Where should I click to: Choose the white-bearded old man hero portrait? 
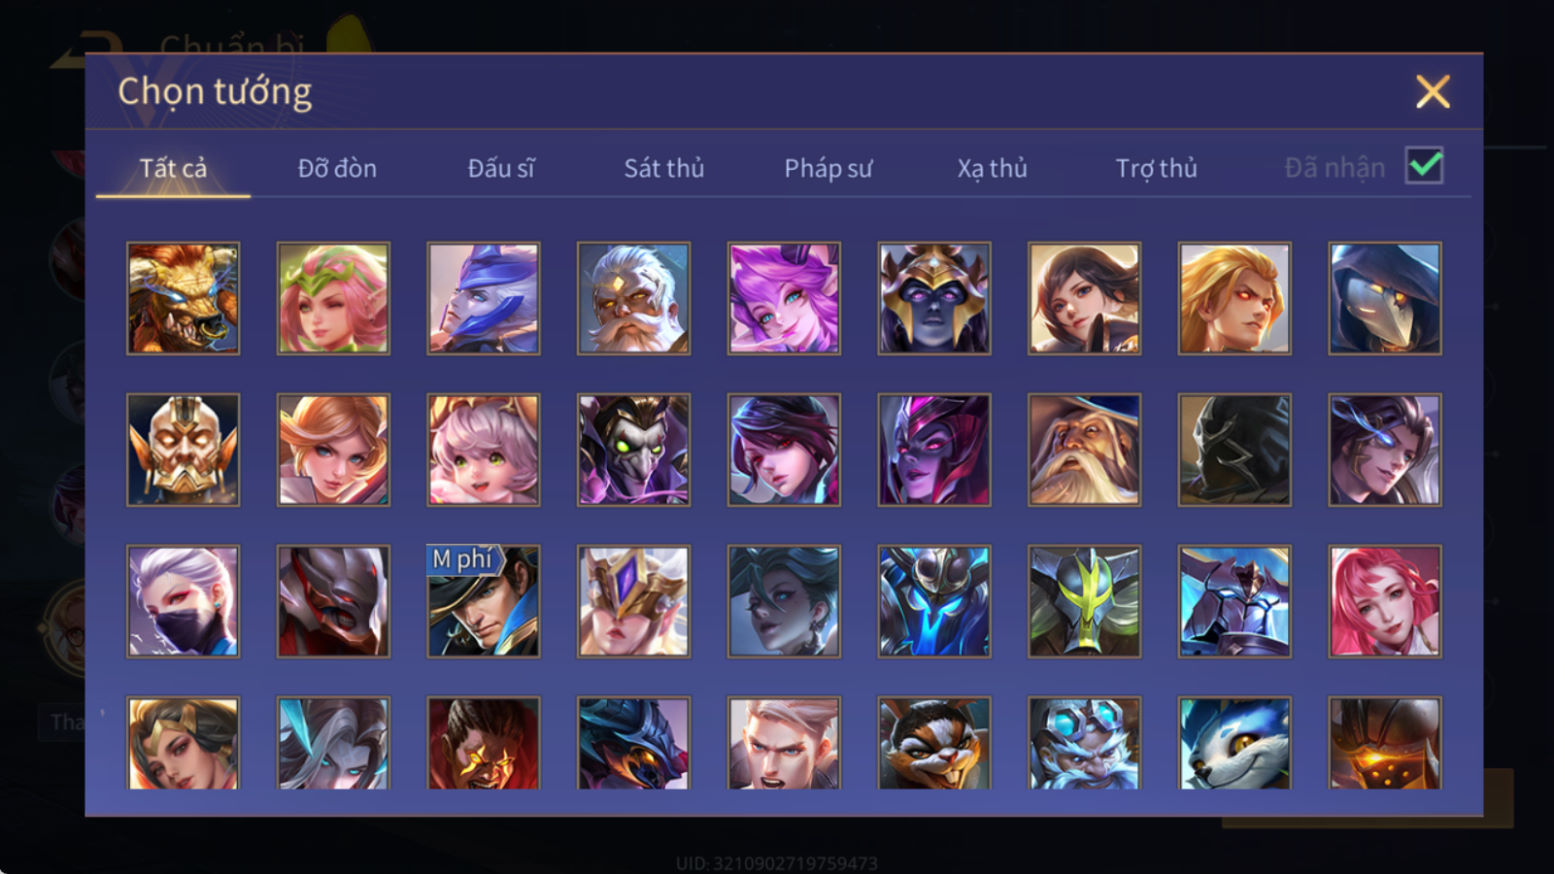[633, 298]
